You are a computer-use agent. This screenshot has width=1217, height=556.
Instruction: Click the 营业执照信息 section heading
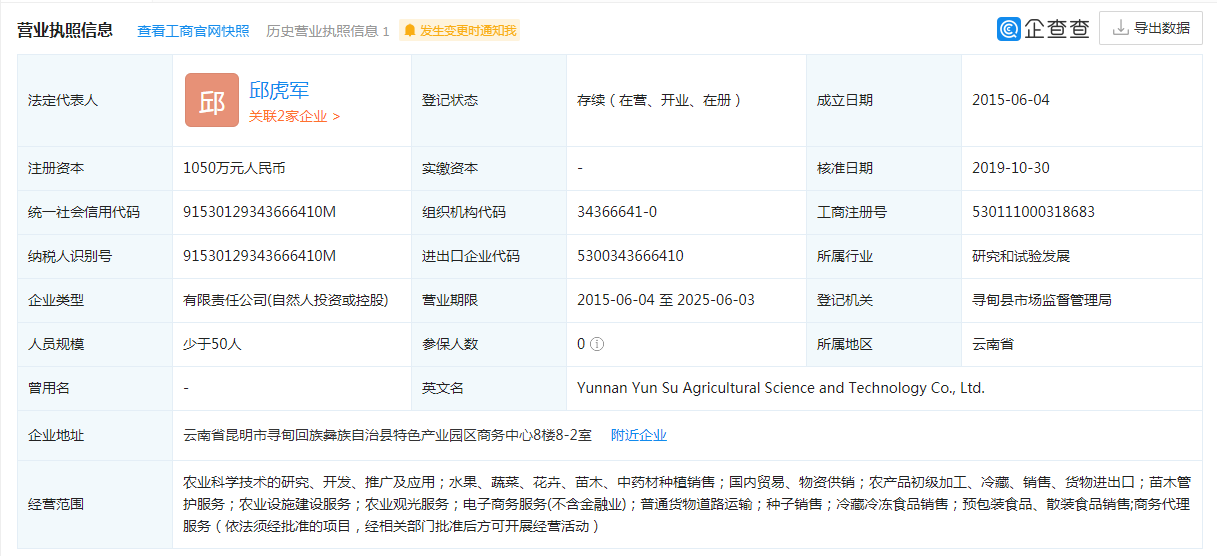pos(65,30)
